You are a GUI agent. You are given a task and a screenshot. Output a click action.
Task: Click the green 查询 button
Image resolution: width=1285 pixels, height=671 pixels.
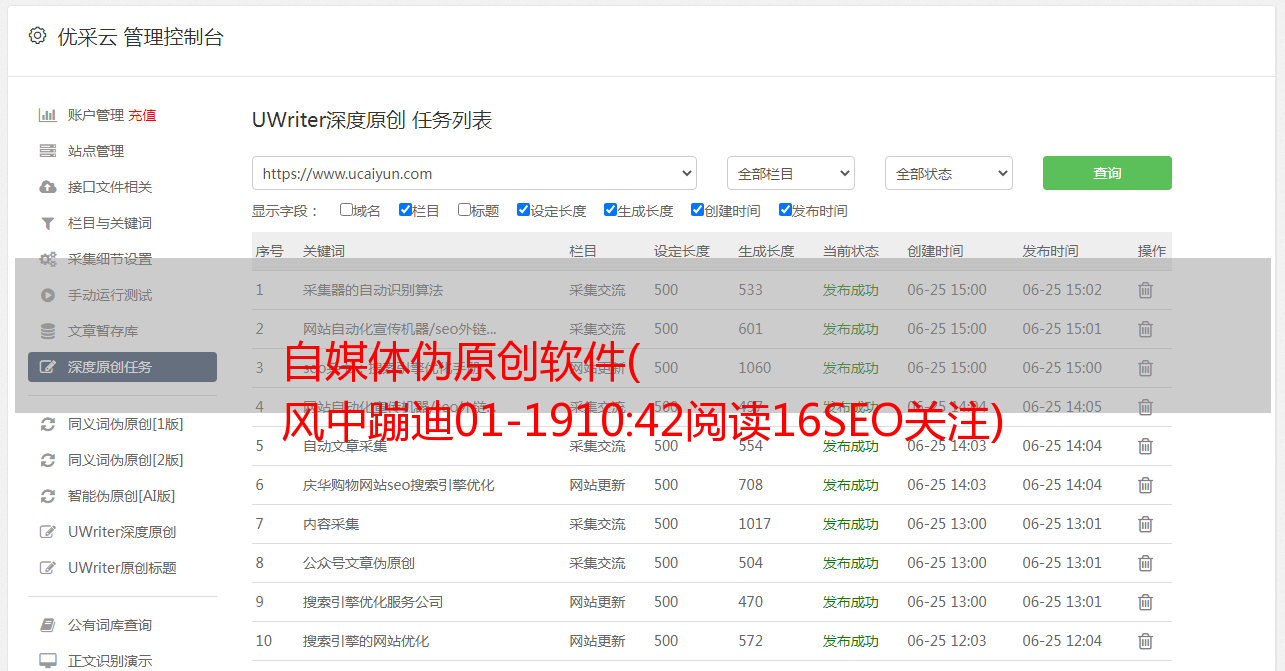[1107, 173]
